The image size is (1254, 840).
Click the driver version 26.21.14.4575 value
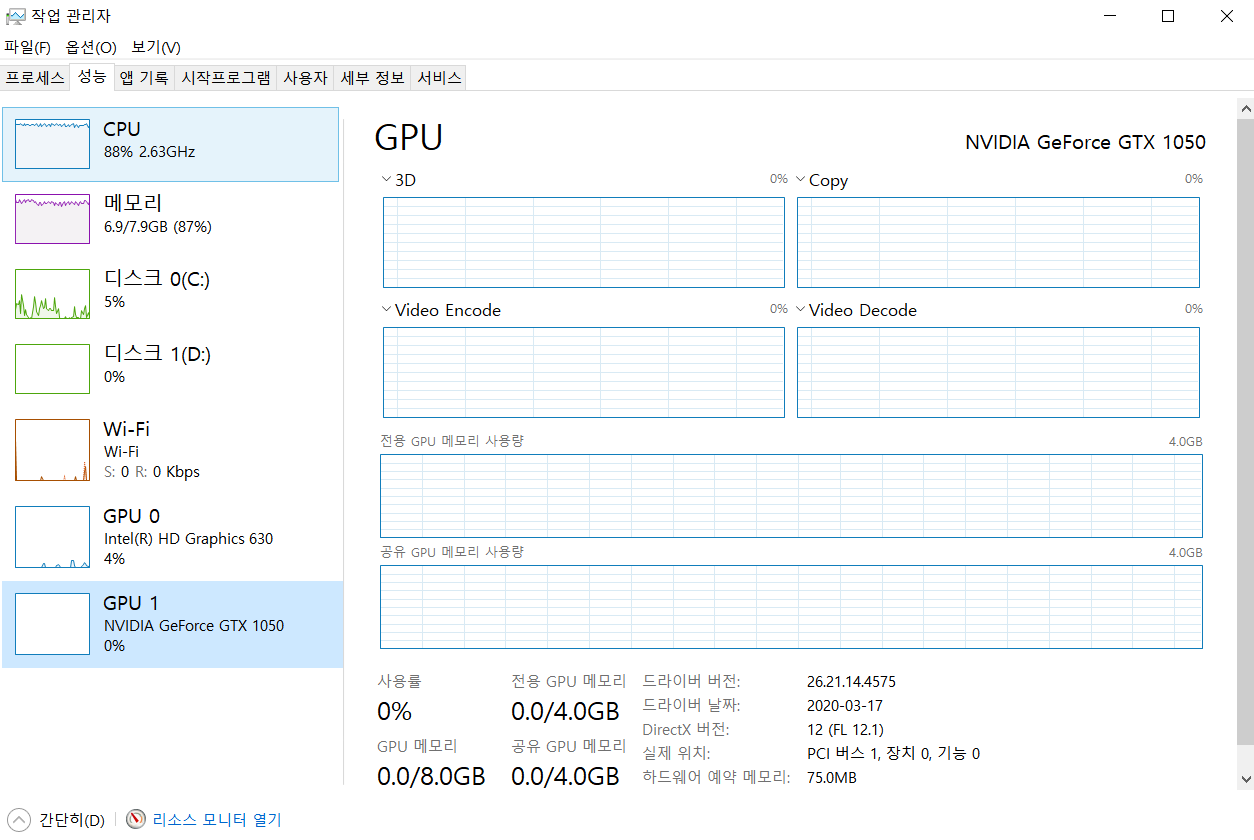(851, 682)
